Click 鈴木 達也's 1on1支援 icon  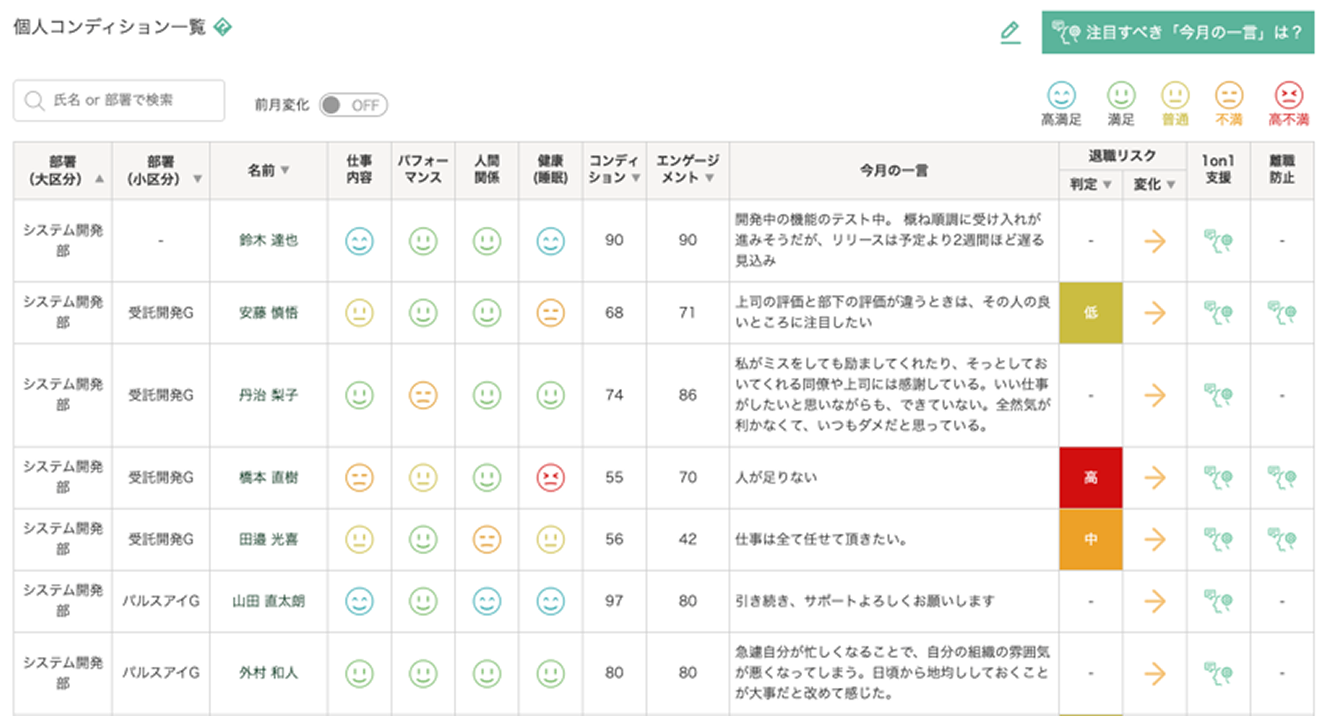pyautogui.click(x=1217, y=241)
